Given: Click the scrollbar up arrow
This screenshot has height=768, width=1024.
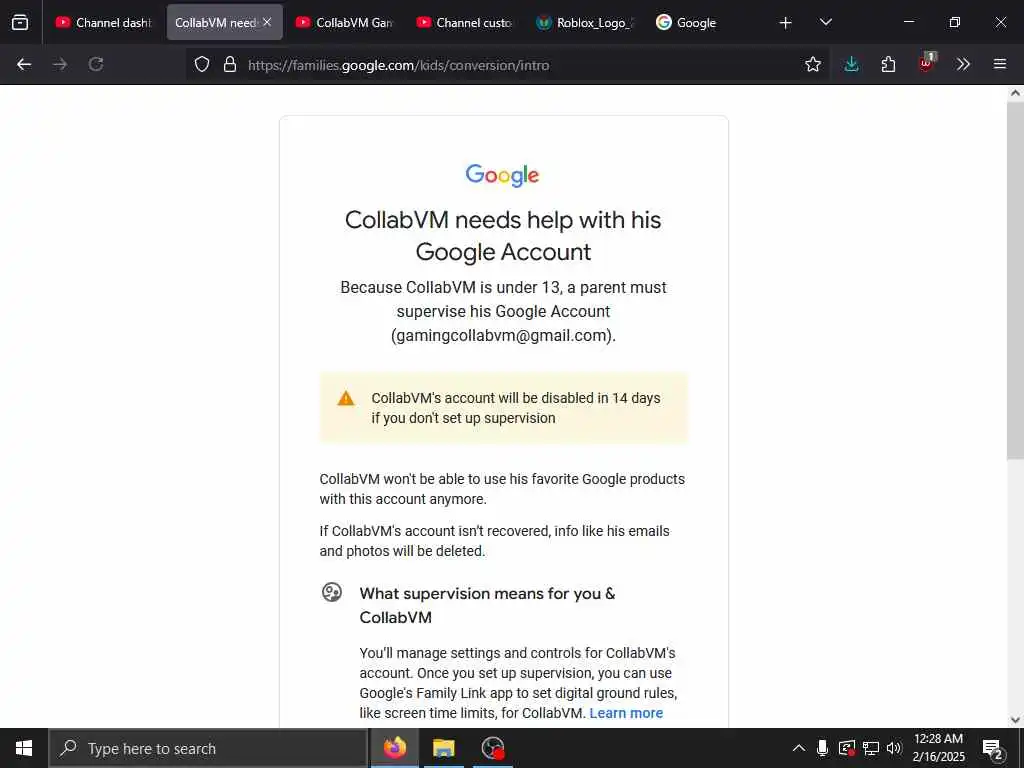Looking at the screenshot, I should click(1015, 93).
